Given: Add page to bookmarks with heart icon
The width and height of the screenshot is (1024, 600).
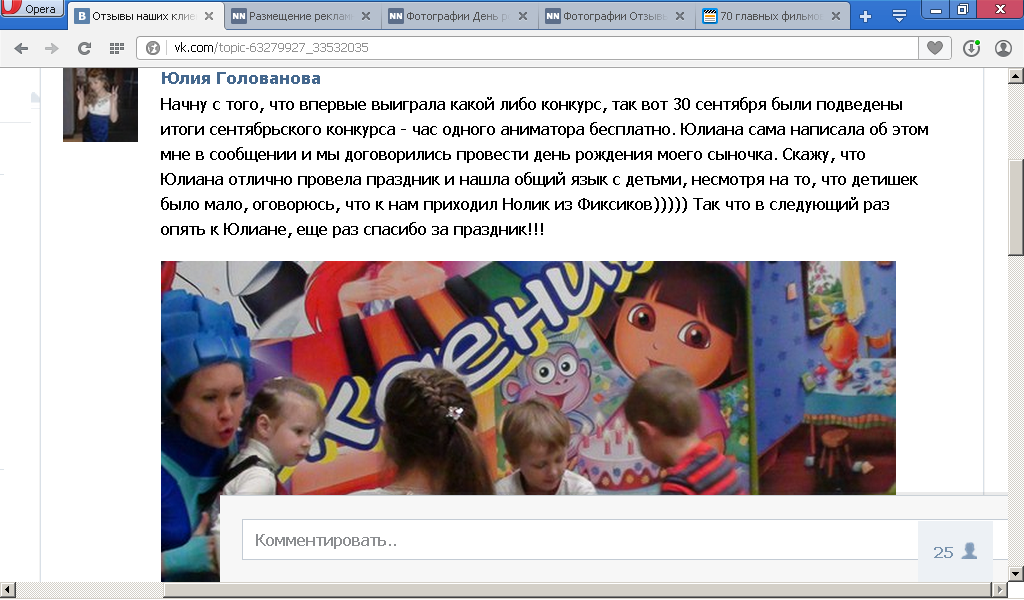Looking at the screenshot, I should point(935,48).
